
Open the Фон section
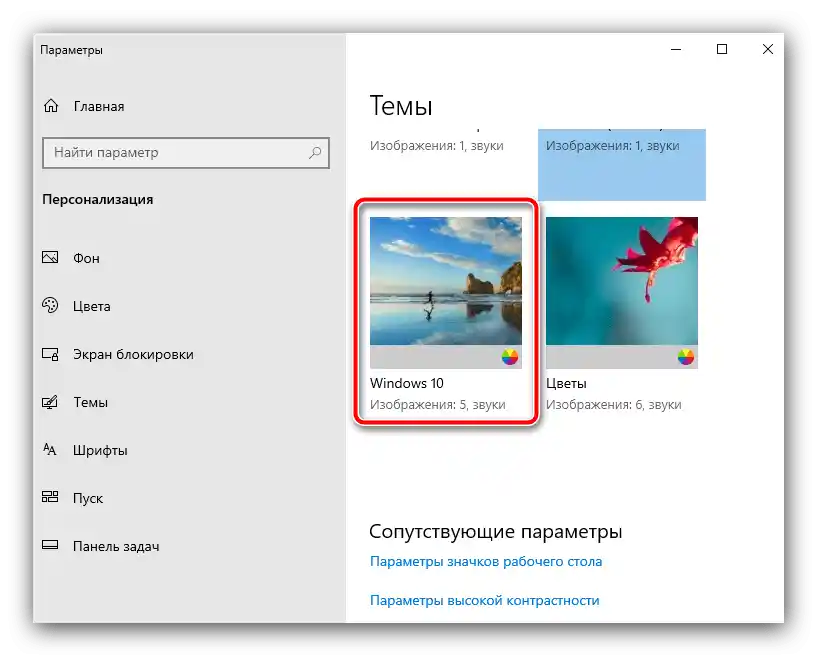coord(86,258)
